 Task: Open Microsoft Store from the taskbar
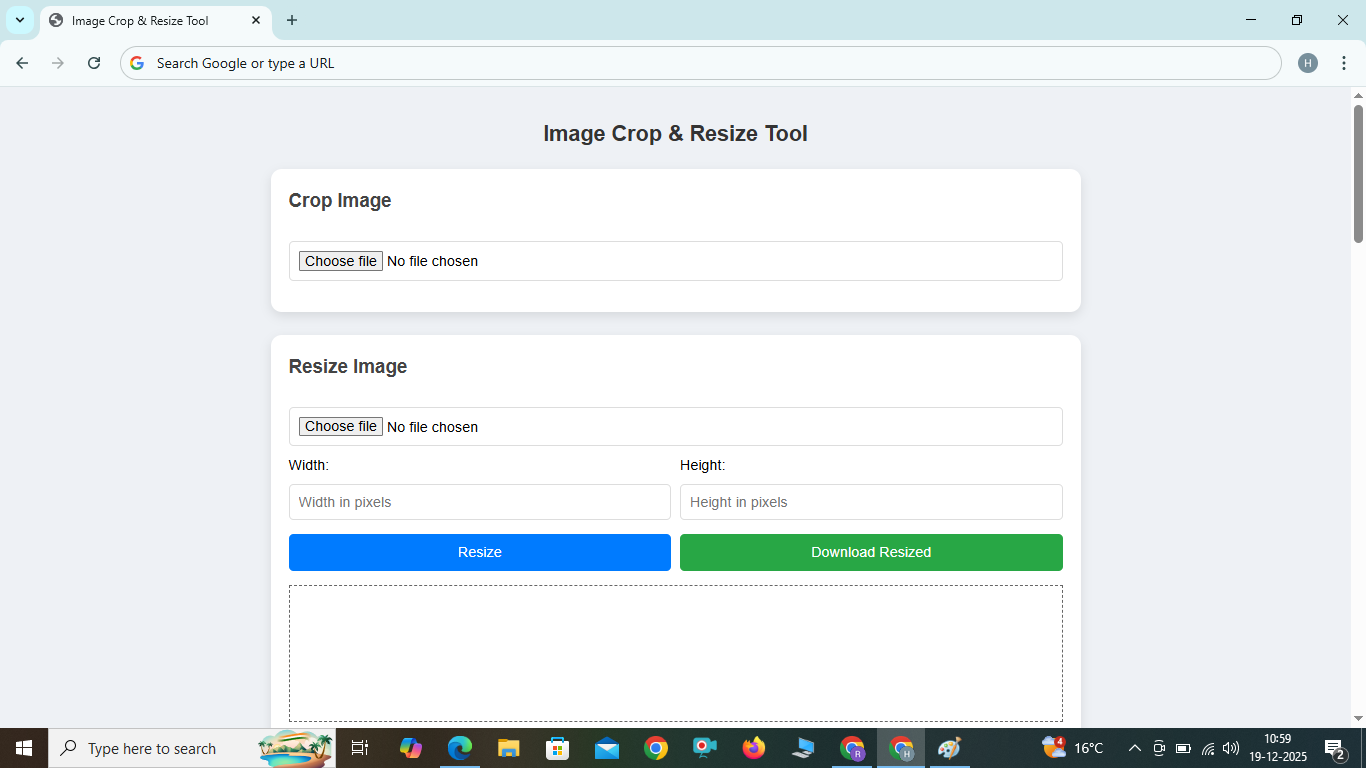pos(557,748)
